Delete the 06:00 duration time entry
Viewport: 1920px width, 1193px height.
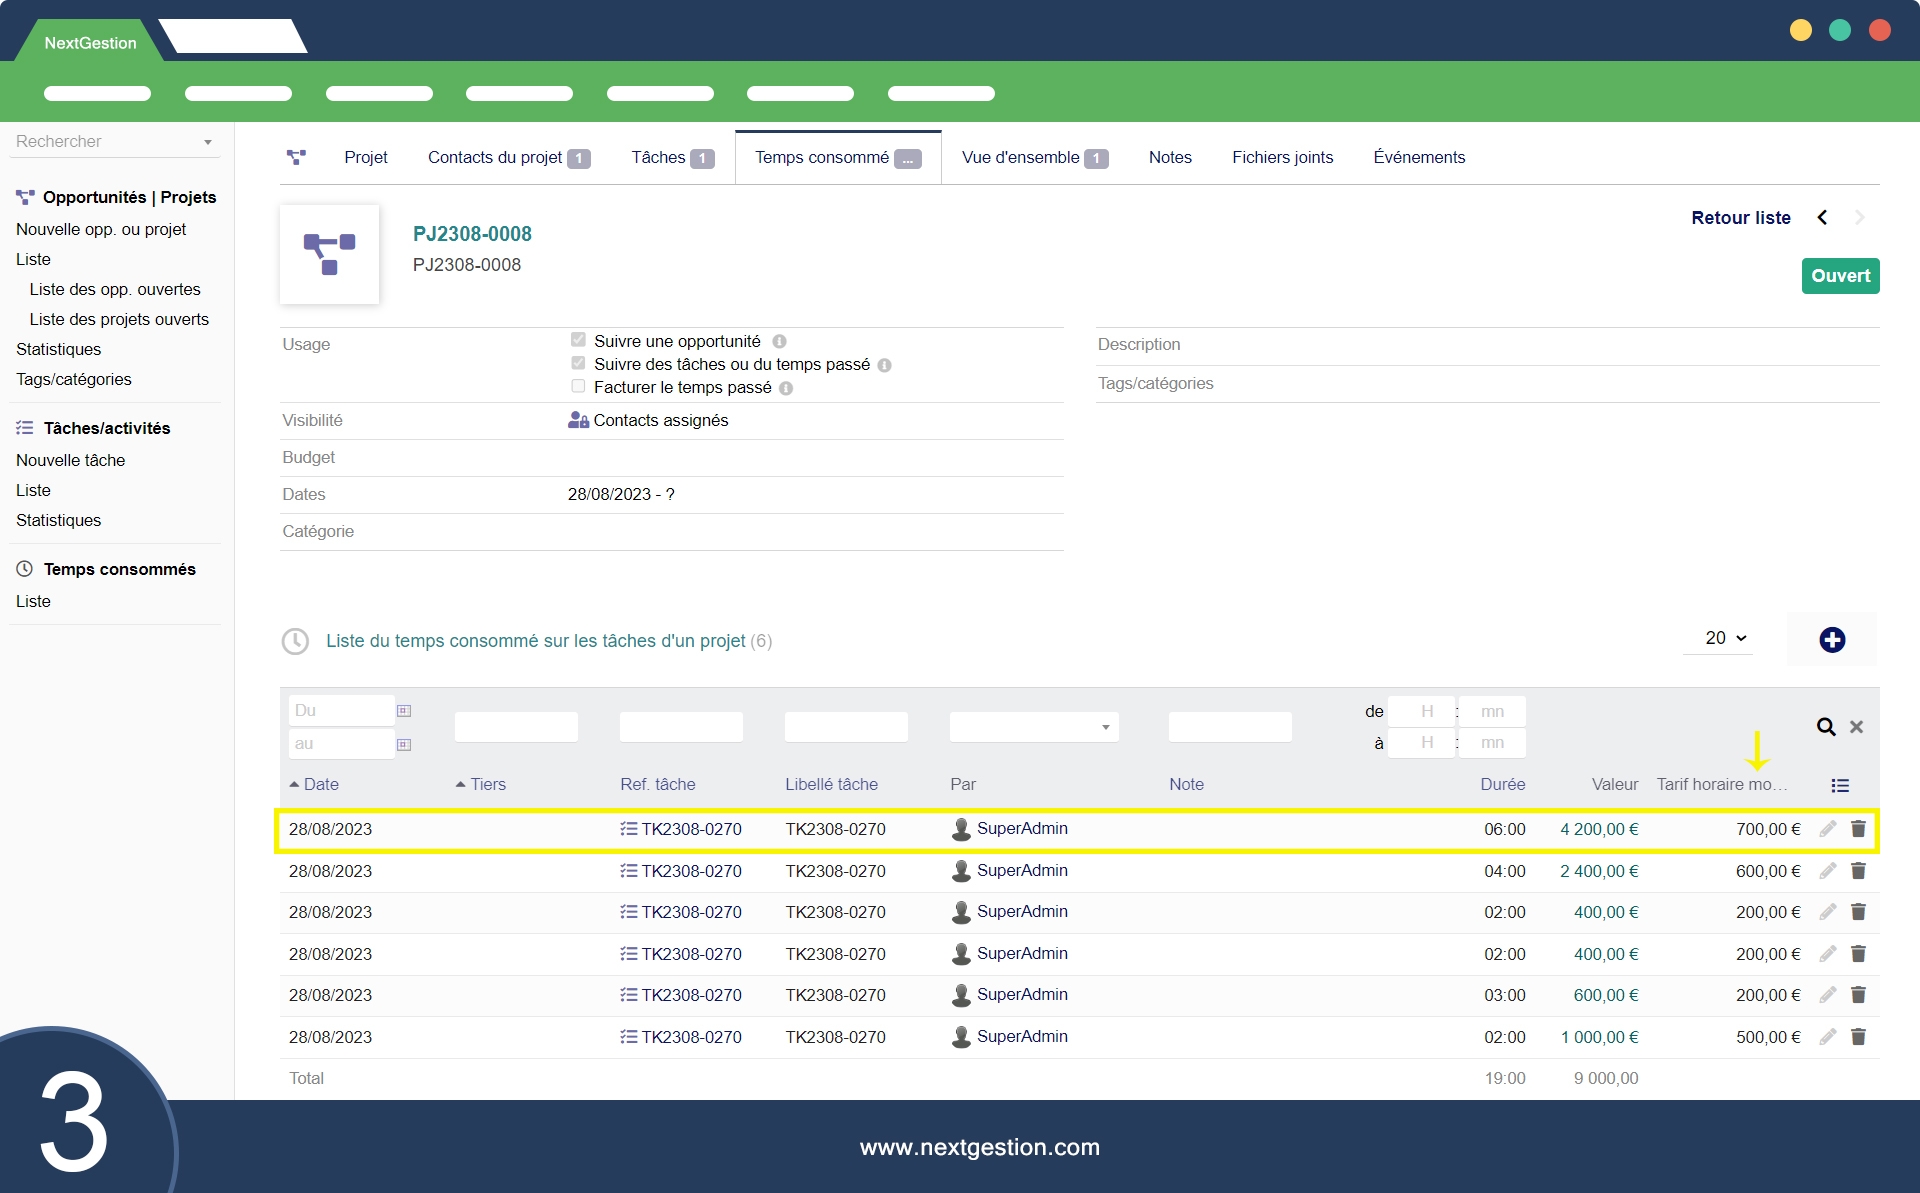(1858, 829)
